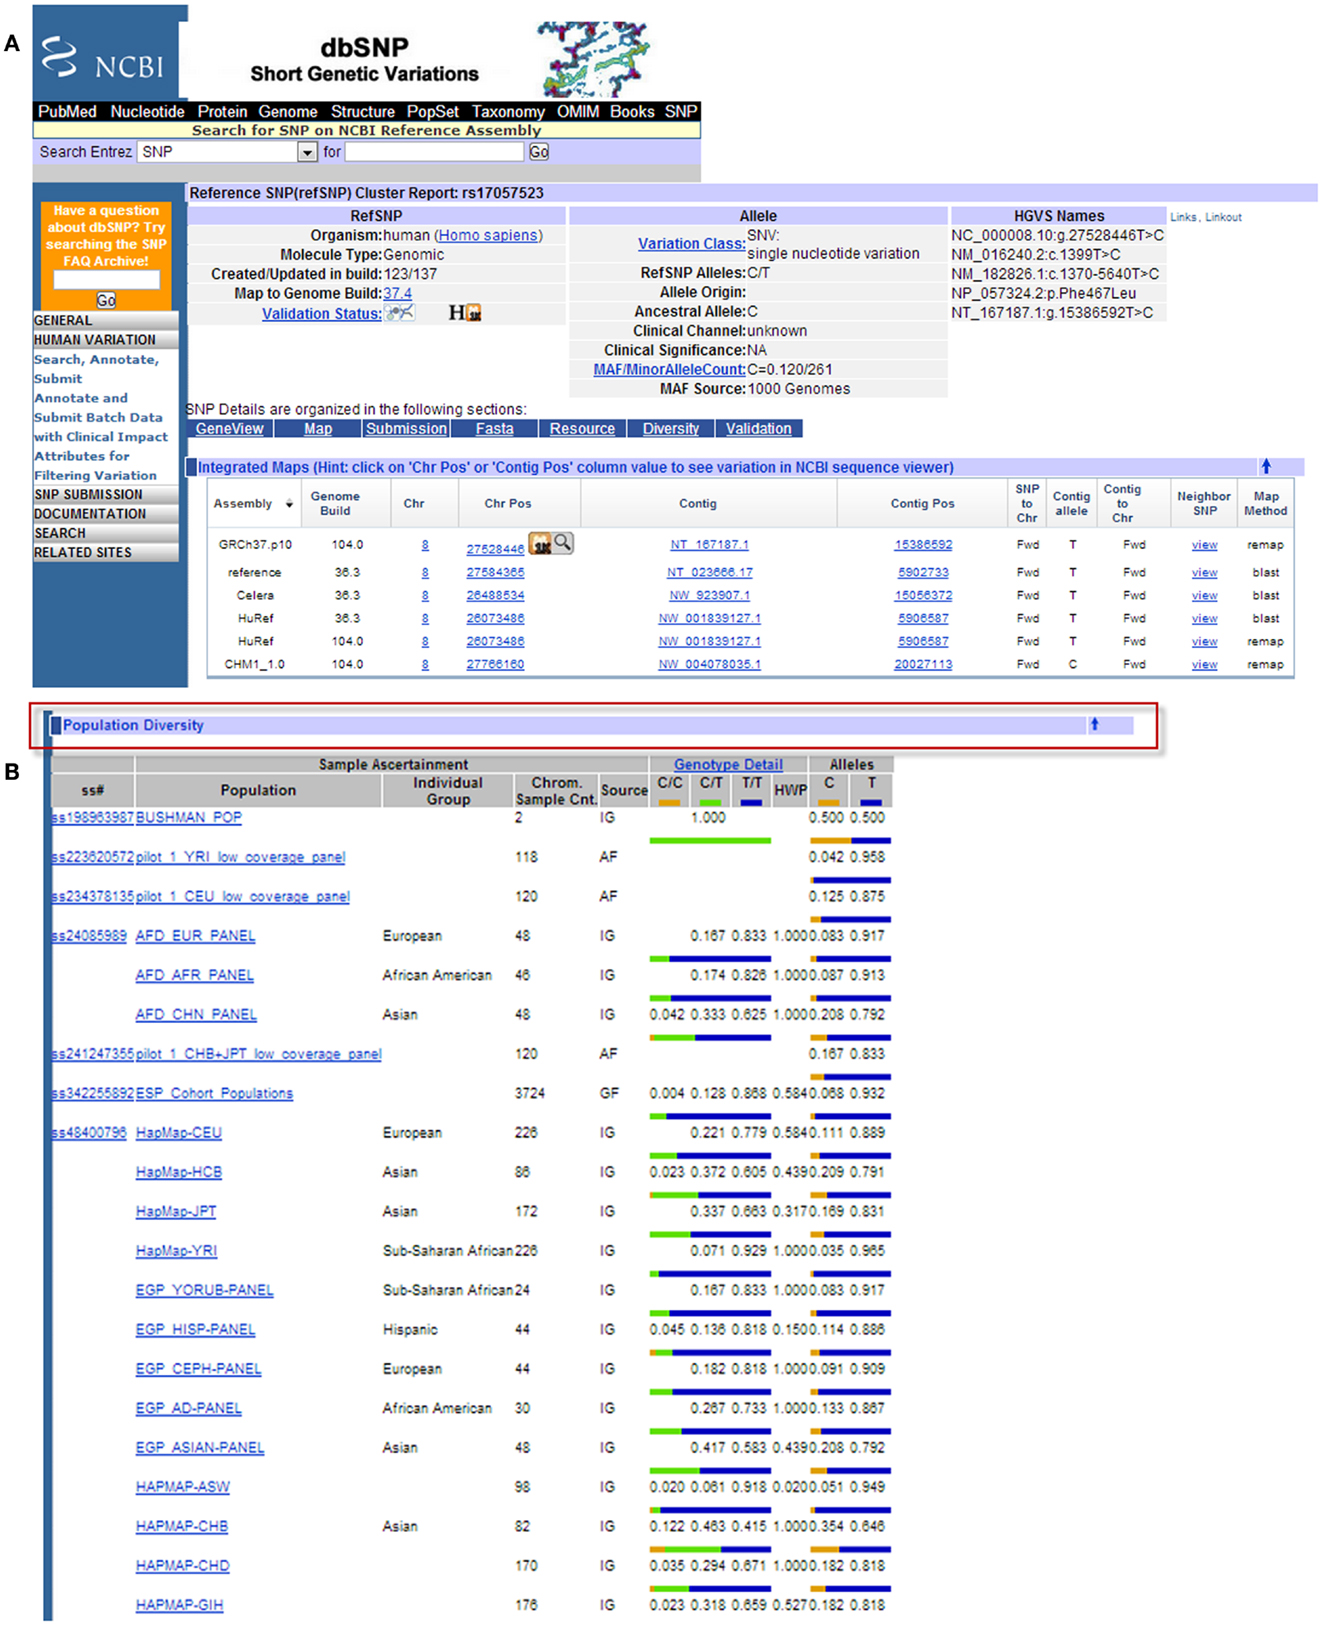Click the Validation Status link
Image resolution: width=1323 pixels, height=1626 pixels.
[321, 313]
